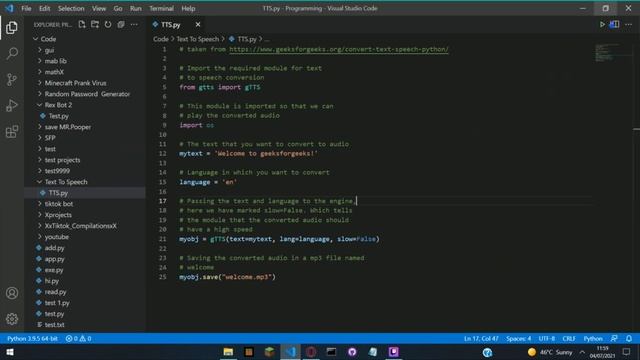Open the Search view in activity bar
Screen dimensions: 640x360
click(x=12, y=53)
